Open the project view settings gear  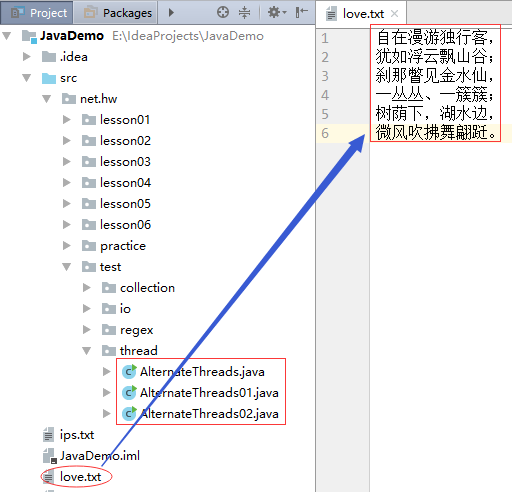tap(277, 12)
